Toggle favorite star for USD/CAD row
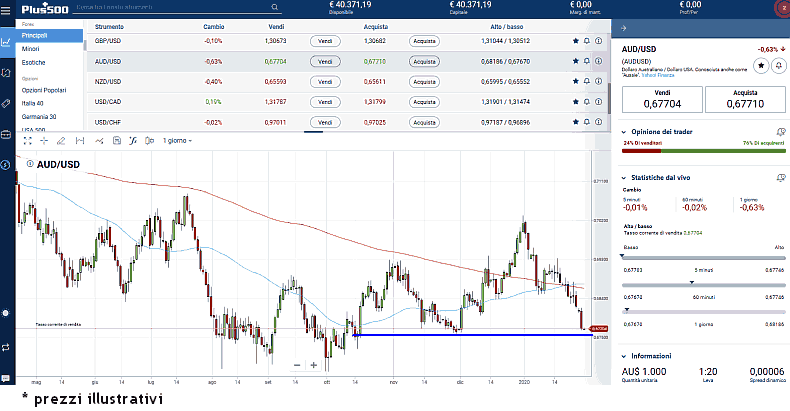 [575, 102]
